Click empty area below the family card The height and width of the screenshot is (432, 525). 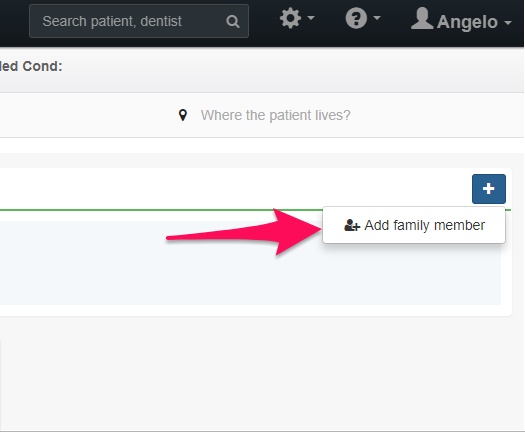pos(261,372)
